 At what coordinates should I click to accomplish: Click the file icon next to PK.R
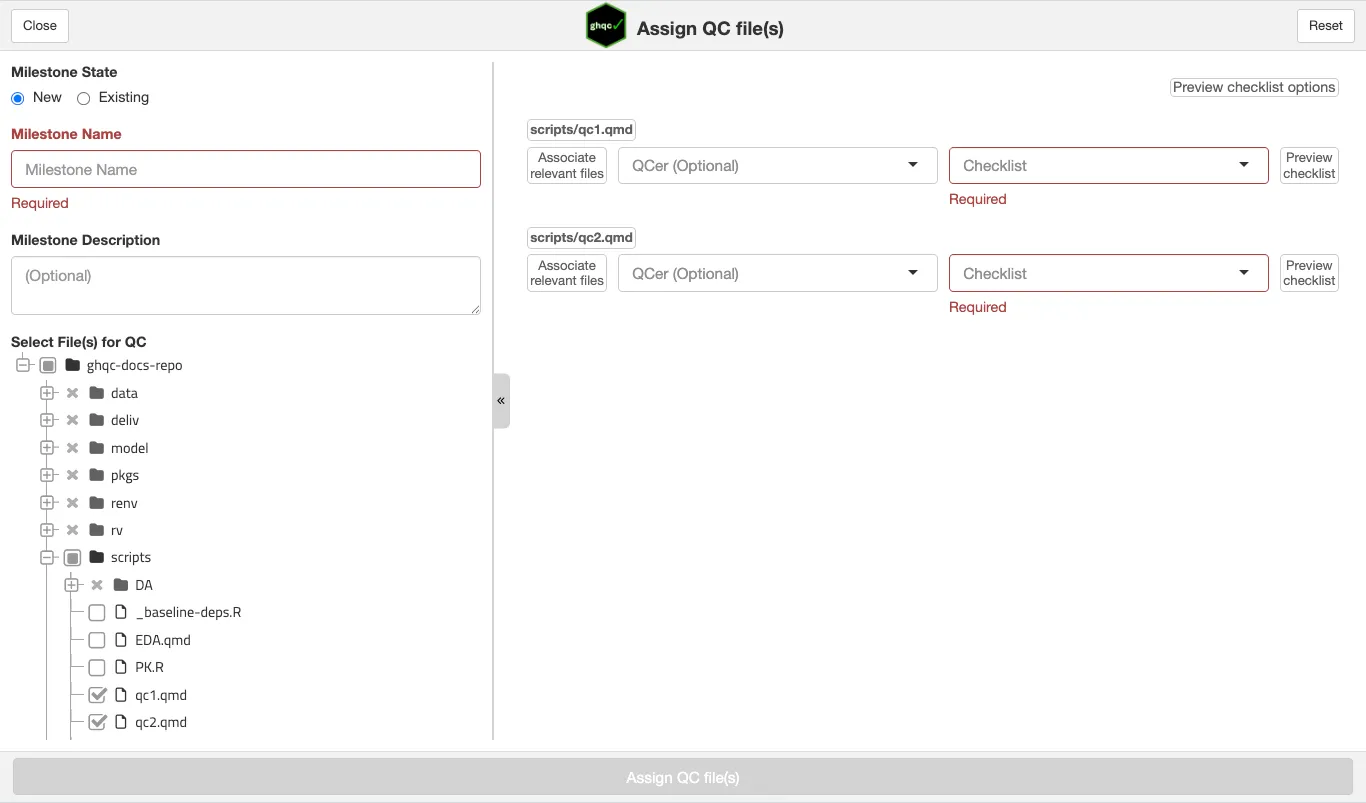tap(121, 667)
